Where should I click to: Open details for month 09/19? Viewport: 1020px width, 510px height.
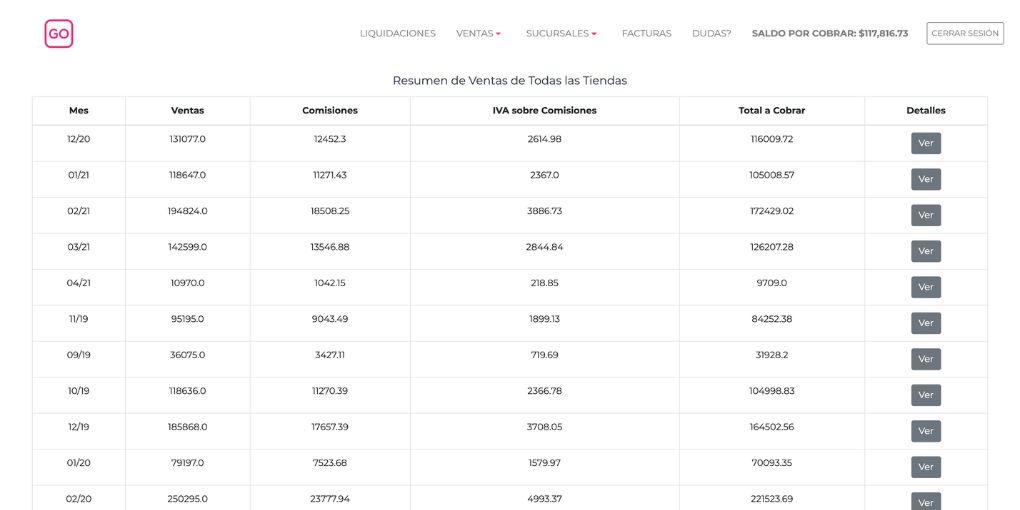click(925, 359)
